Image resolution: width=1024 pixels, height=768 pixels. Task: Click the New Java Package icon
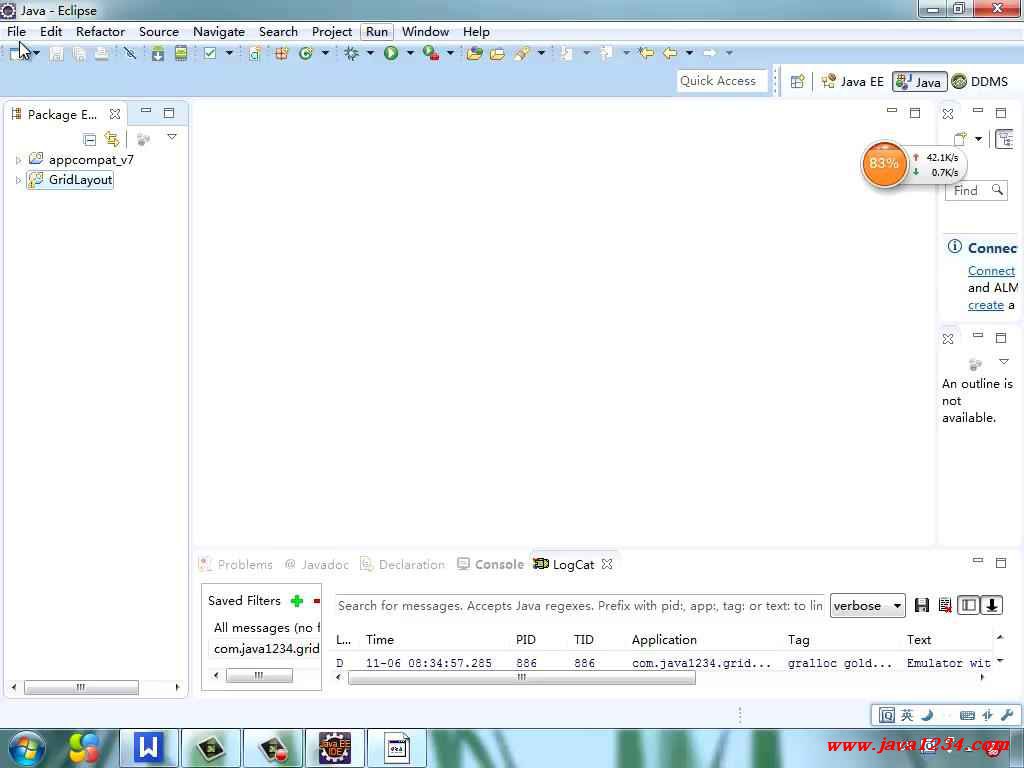point(281,54)
